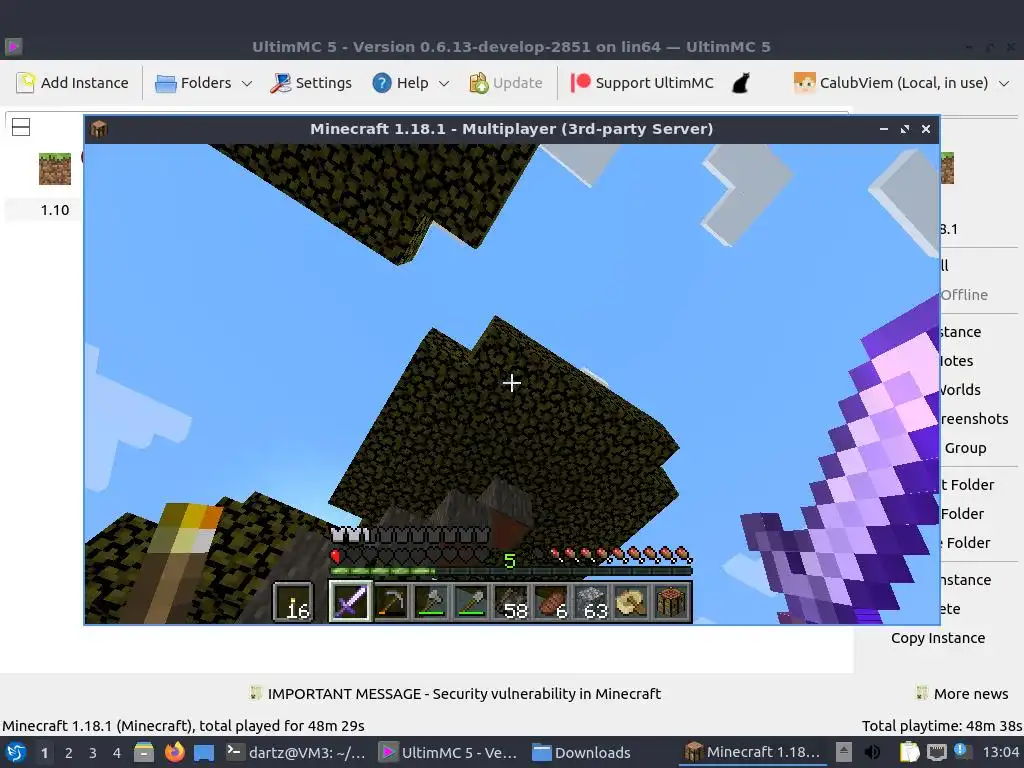Click the experience bar in Minecraft

(511, 571)
